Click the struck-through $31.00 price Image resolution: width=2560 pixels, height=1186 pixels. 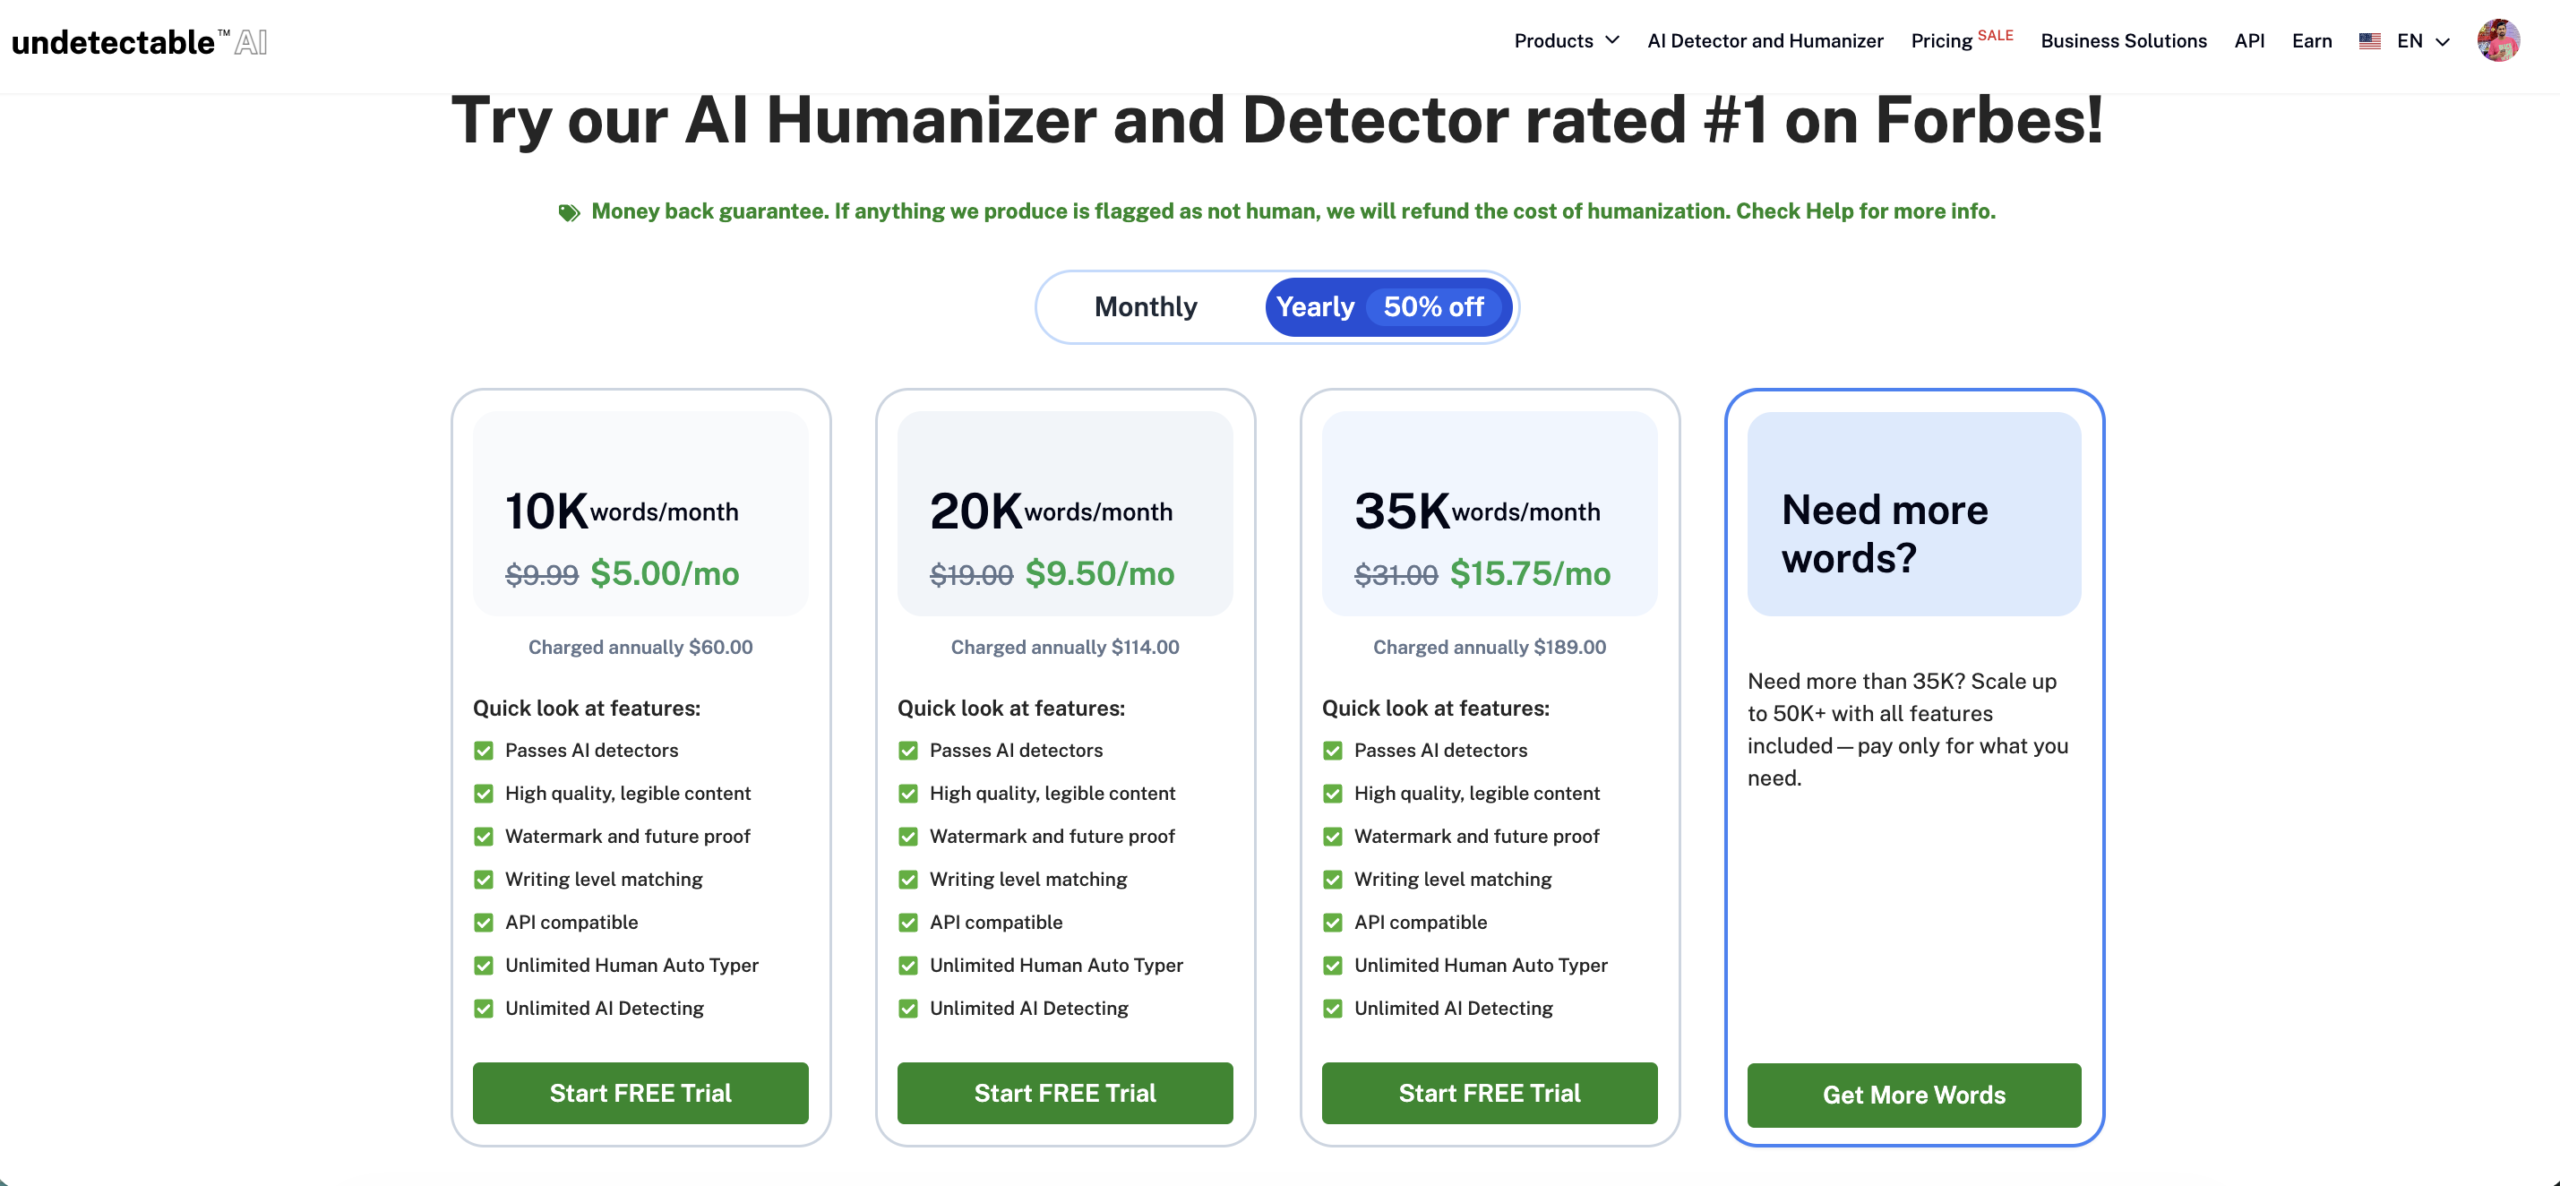(1396, 575)
